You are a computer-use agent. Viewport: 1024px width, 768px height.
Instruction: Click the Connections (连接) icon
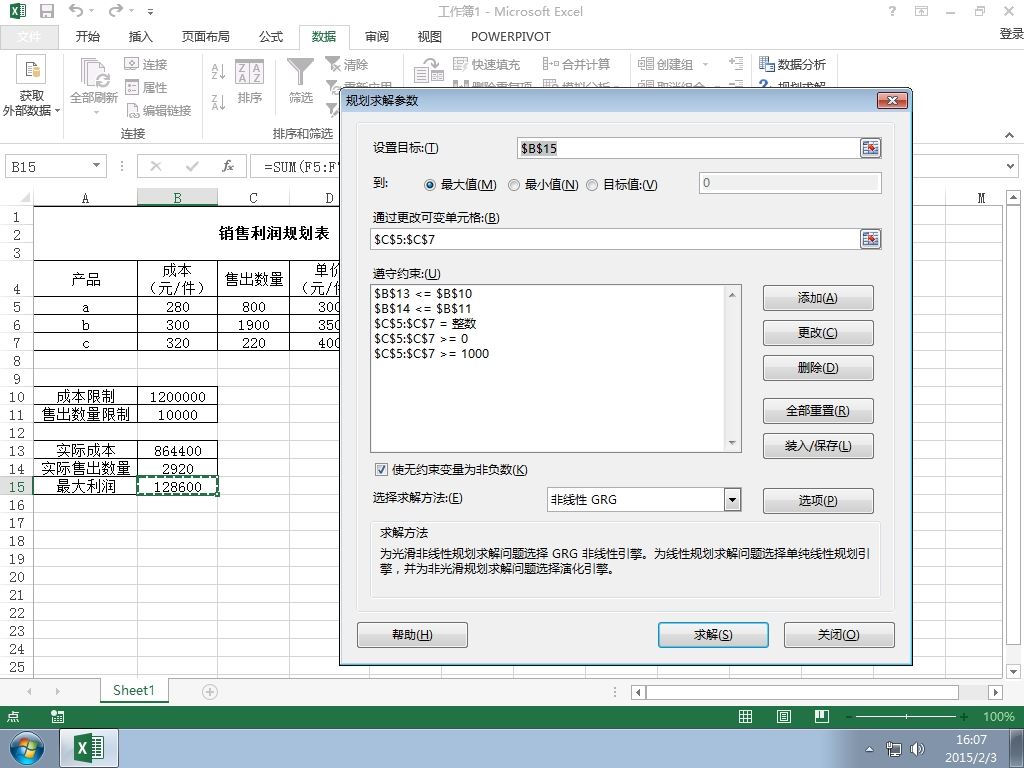(x=131, y=63)
